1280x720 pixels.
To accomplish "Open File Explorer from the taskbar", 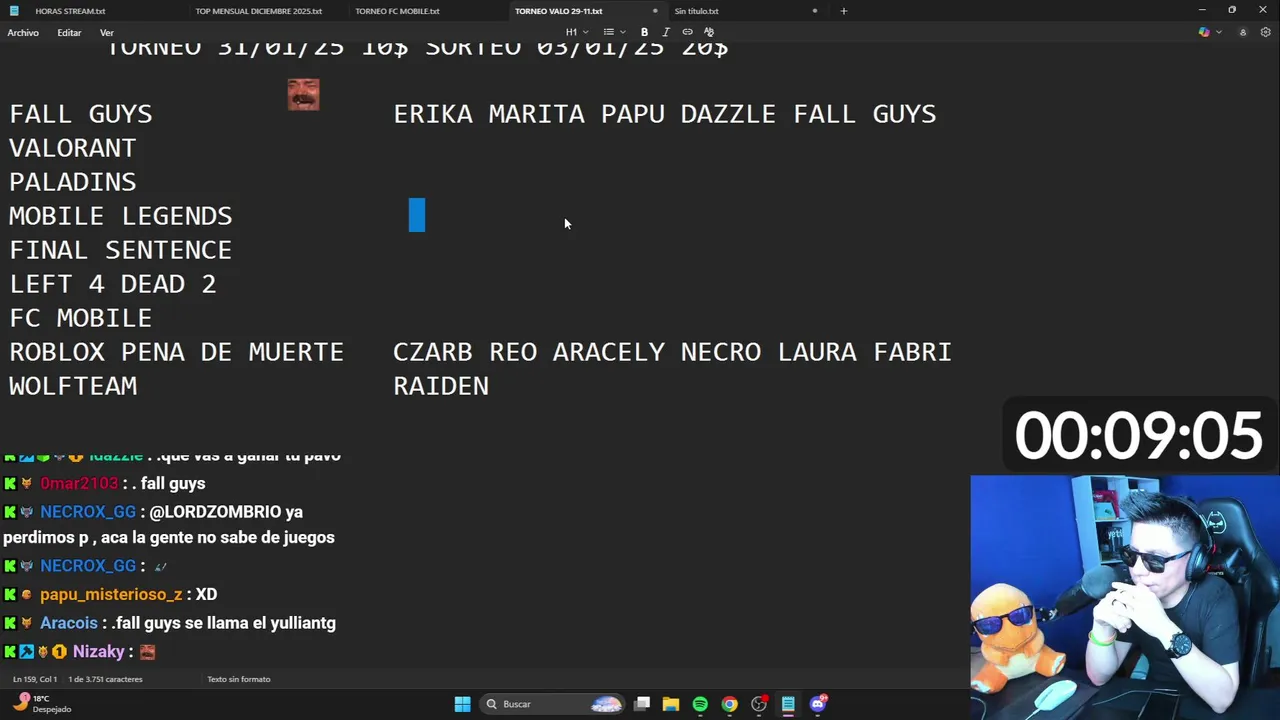I will click(671, 704).
